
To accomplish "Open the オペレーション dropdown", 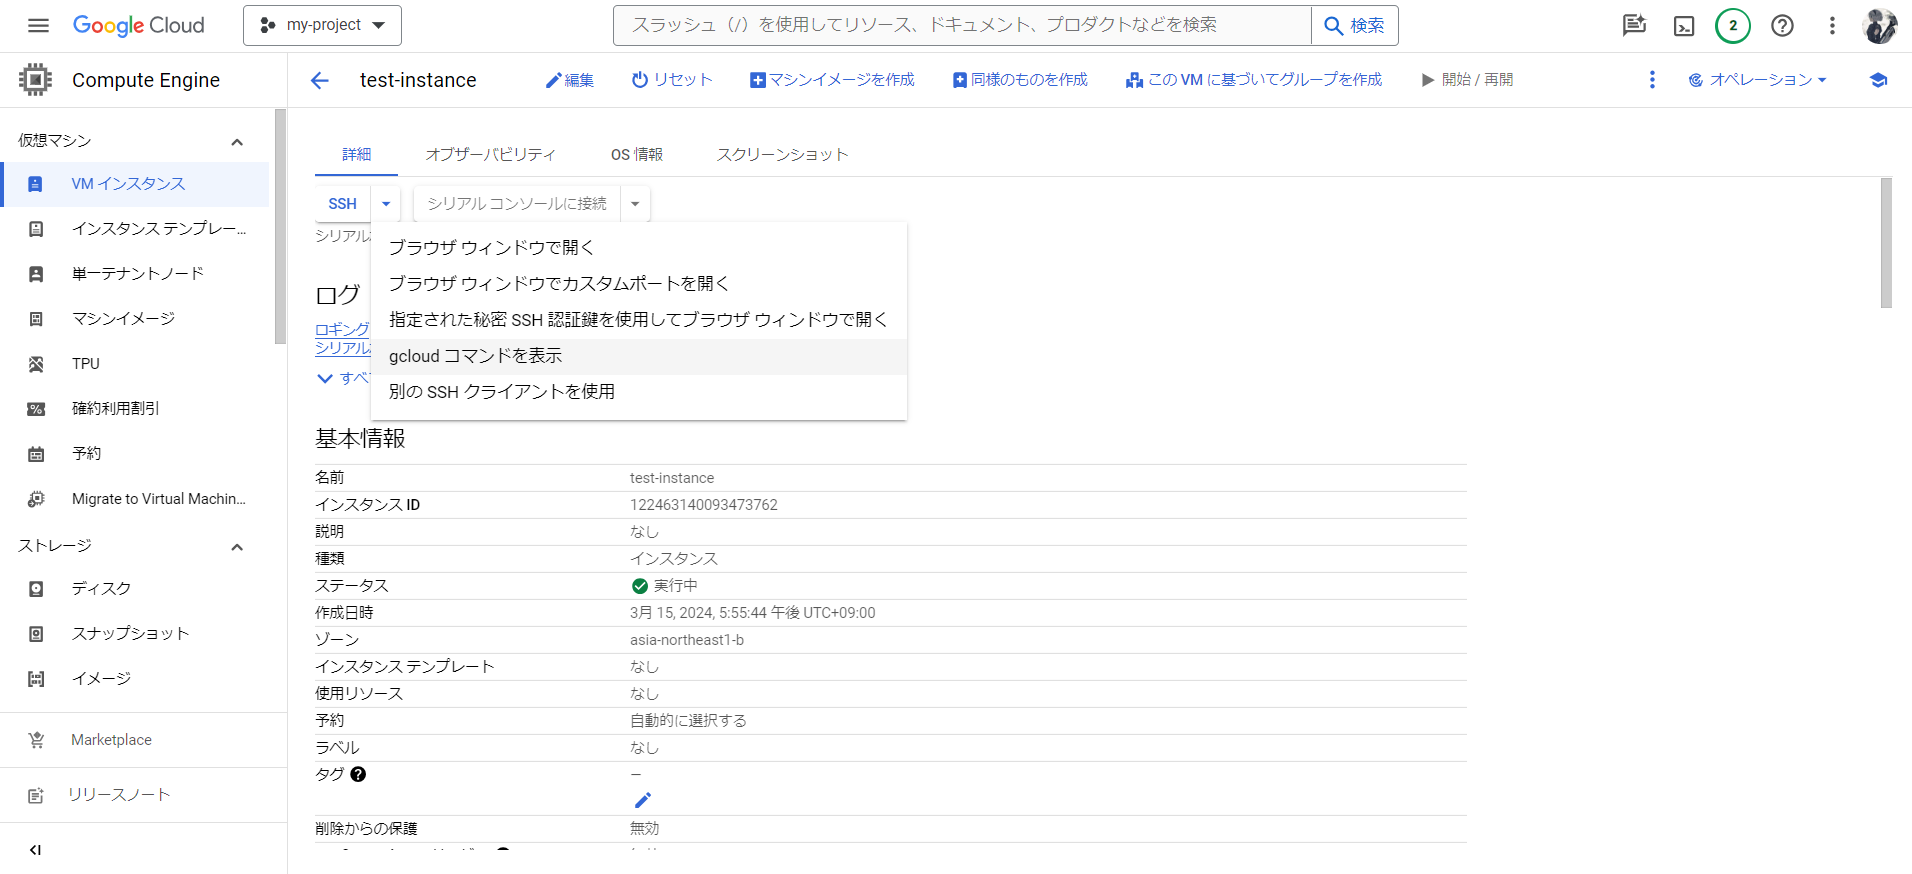I will click(x=1757, y=80).
